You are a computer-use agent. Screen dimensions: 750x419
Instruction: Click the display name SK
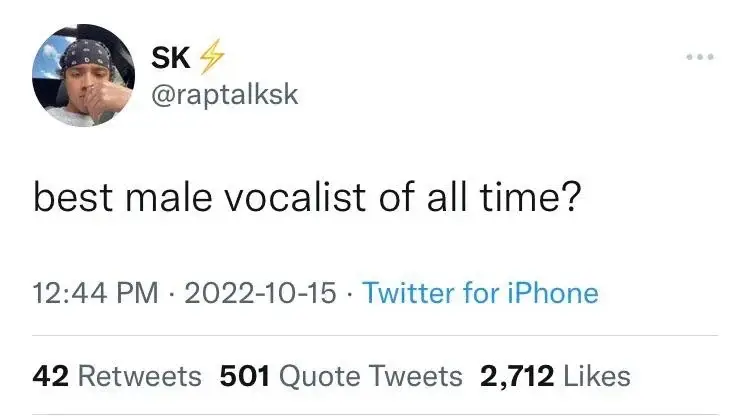pos(171,57)
